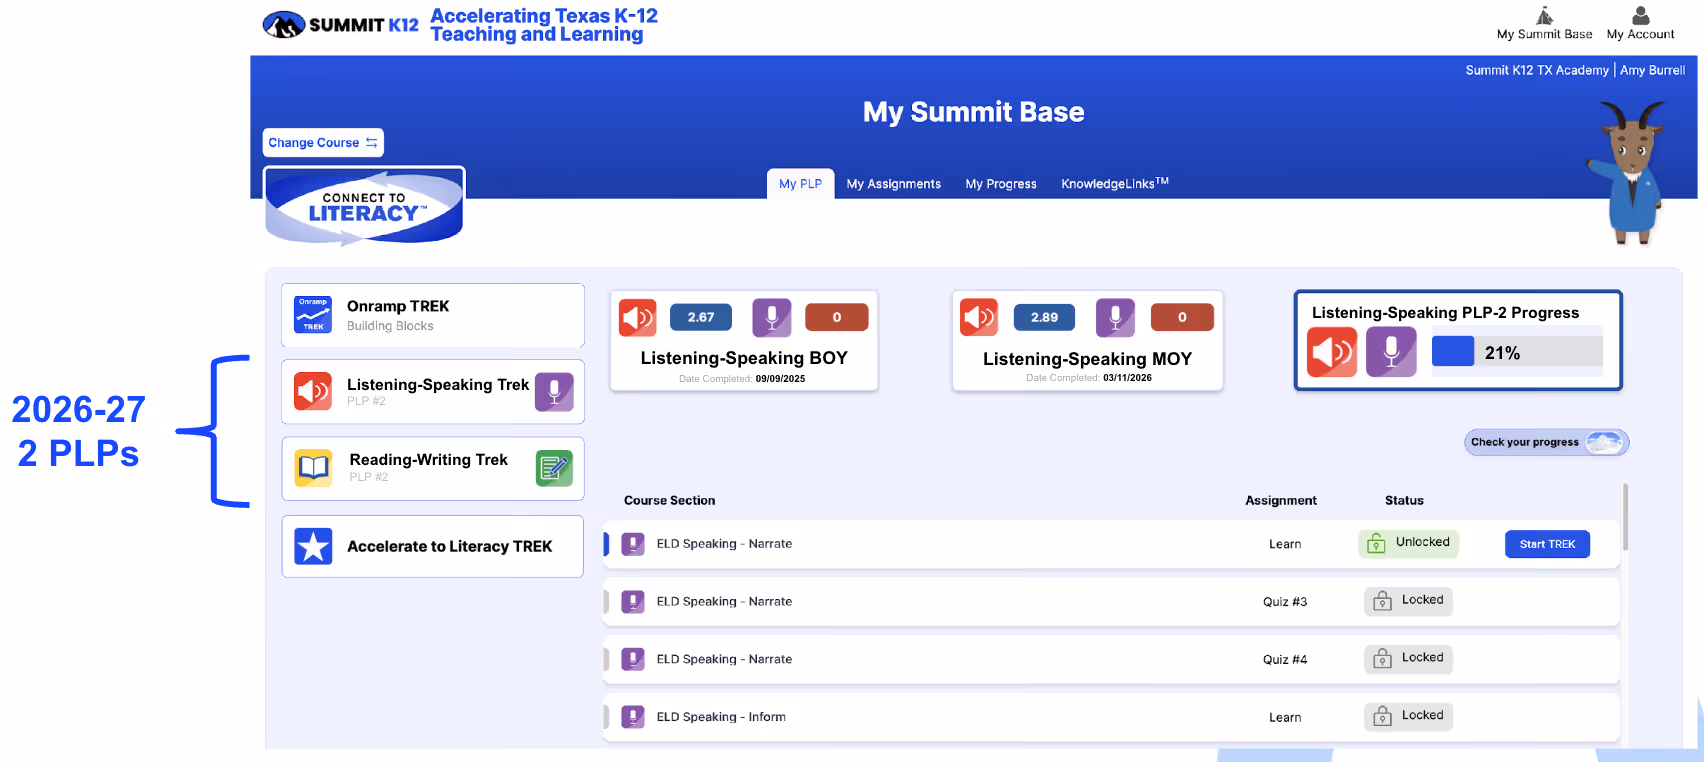Click Locked status in ELD Speaking - Inform row
This screenshot has height=762, width=1704.
point(1409,716)
